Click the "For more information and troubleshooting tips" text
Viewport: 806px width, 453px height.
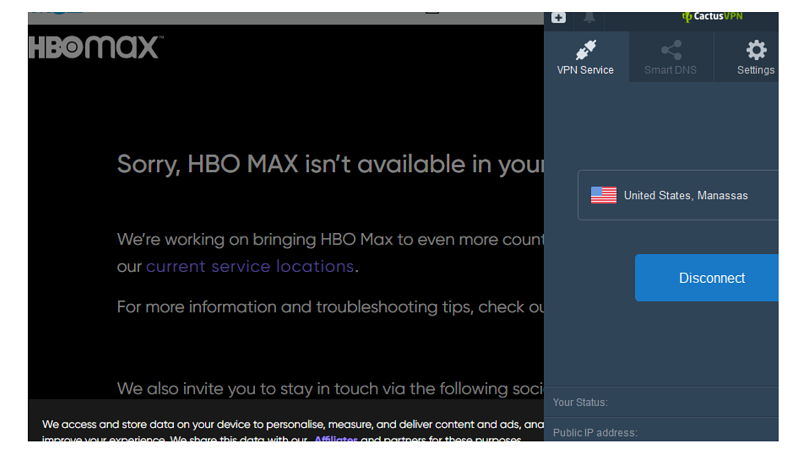pyautogui.click(x=331, y=307)
